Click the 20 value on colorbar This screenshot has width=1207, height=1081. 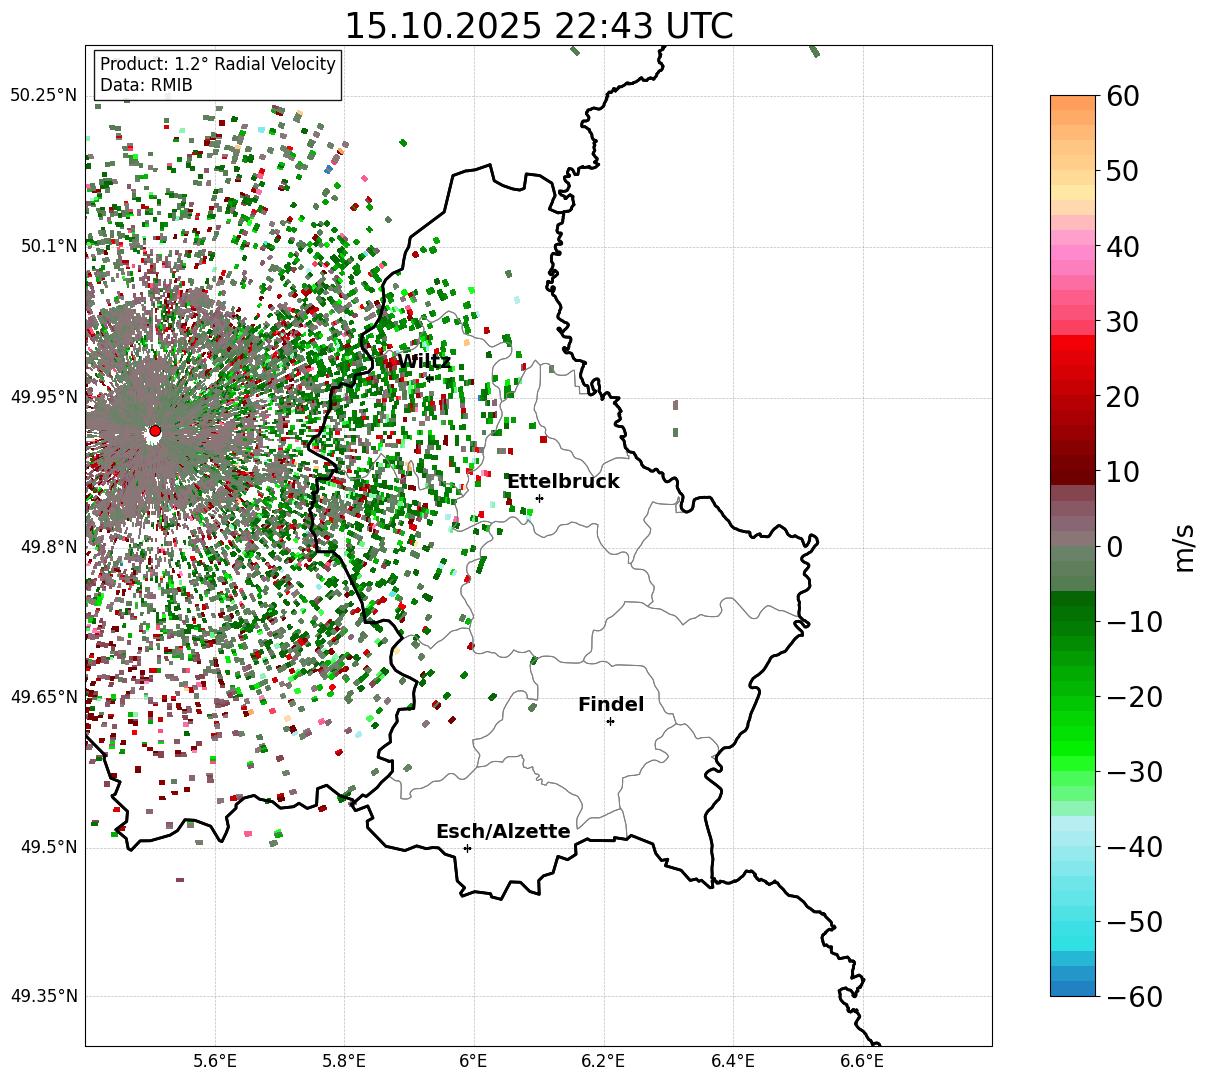coord(1123,397)
